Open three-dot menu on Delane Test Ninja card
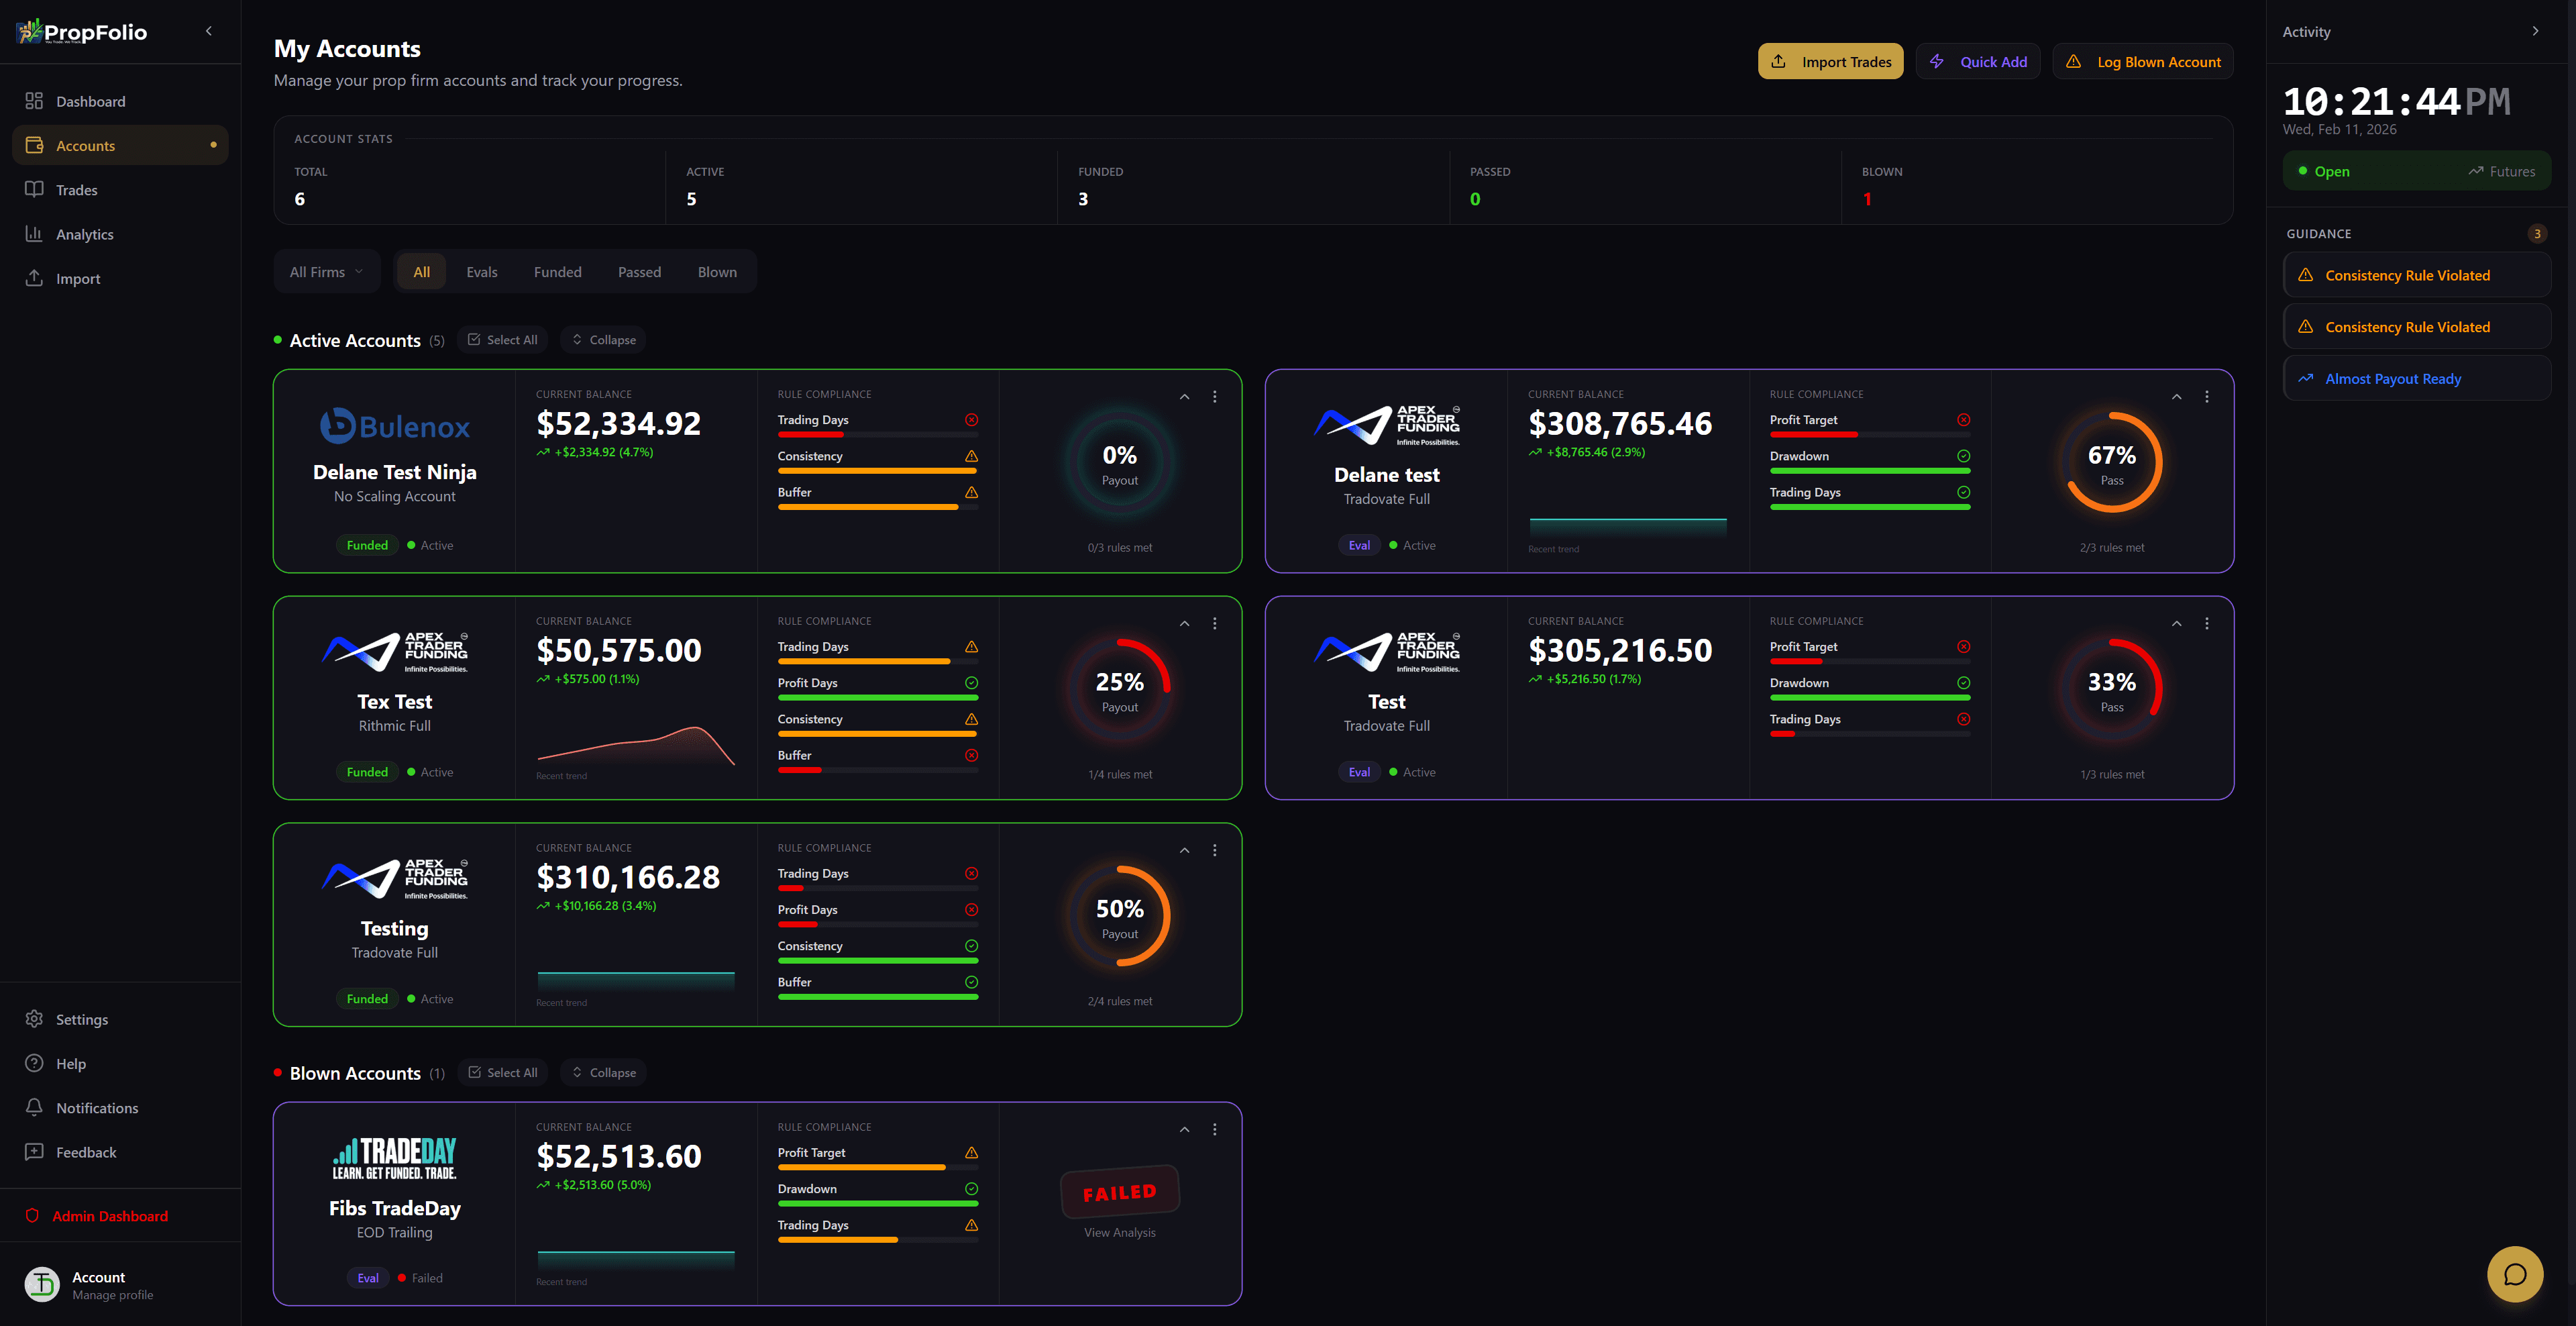 click(x=1214, y=397)
